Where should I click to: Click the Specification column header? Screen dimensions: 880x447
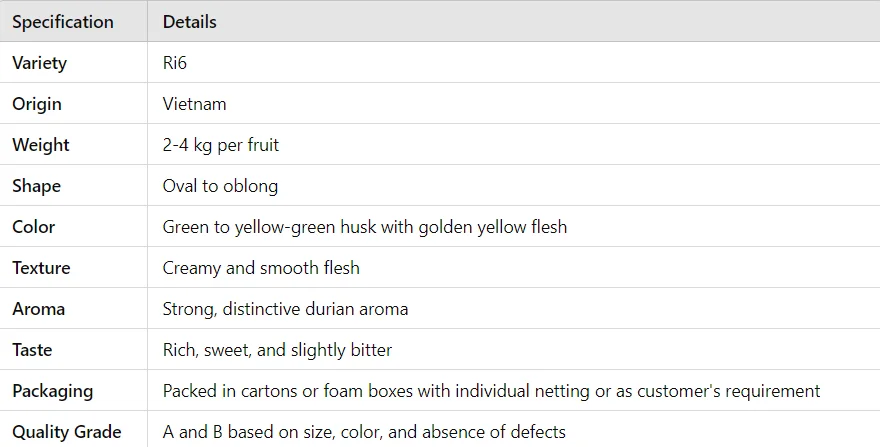pyautogui.click(x=63, y=22)
